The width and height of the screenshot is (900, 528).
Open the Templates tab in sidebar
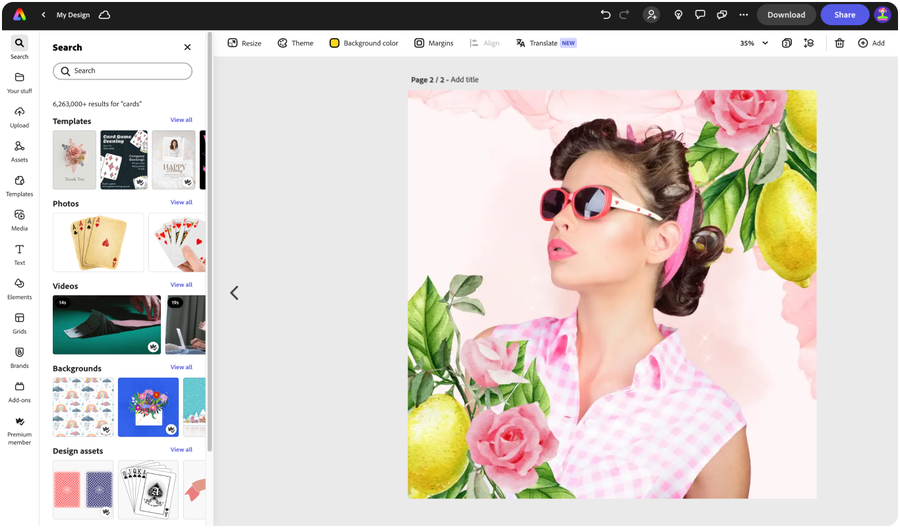pos(19,185)
